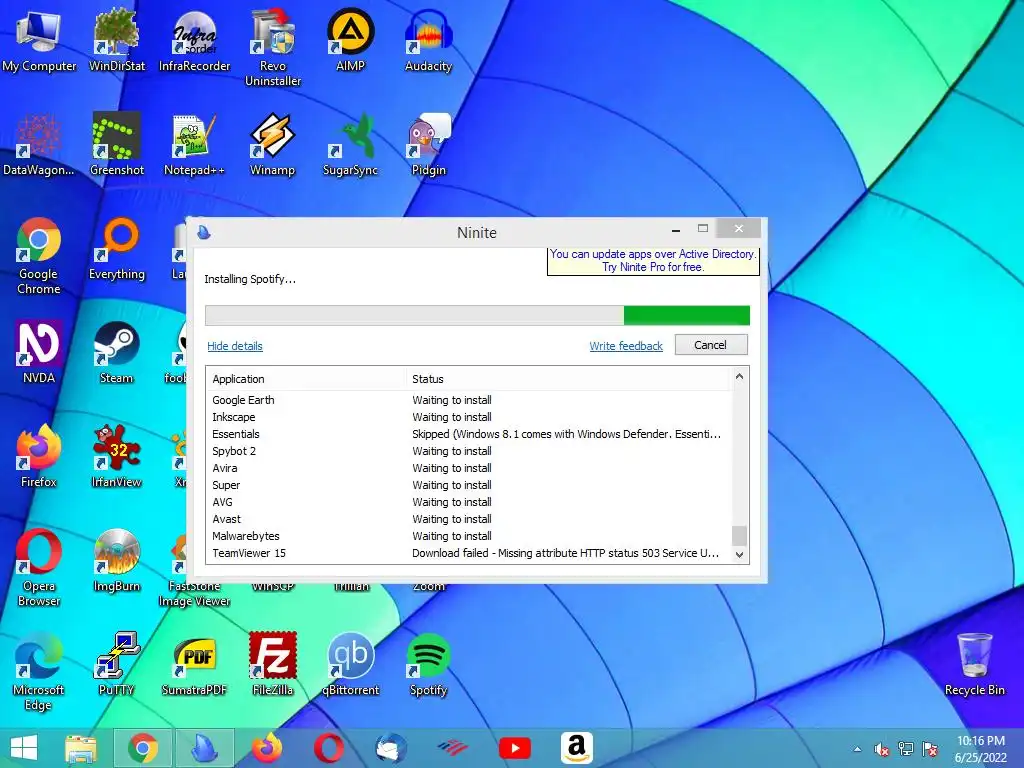Select the Avast row

coord(469,519)
